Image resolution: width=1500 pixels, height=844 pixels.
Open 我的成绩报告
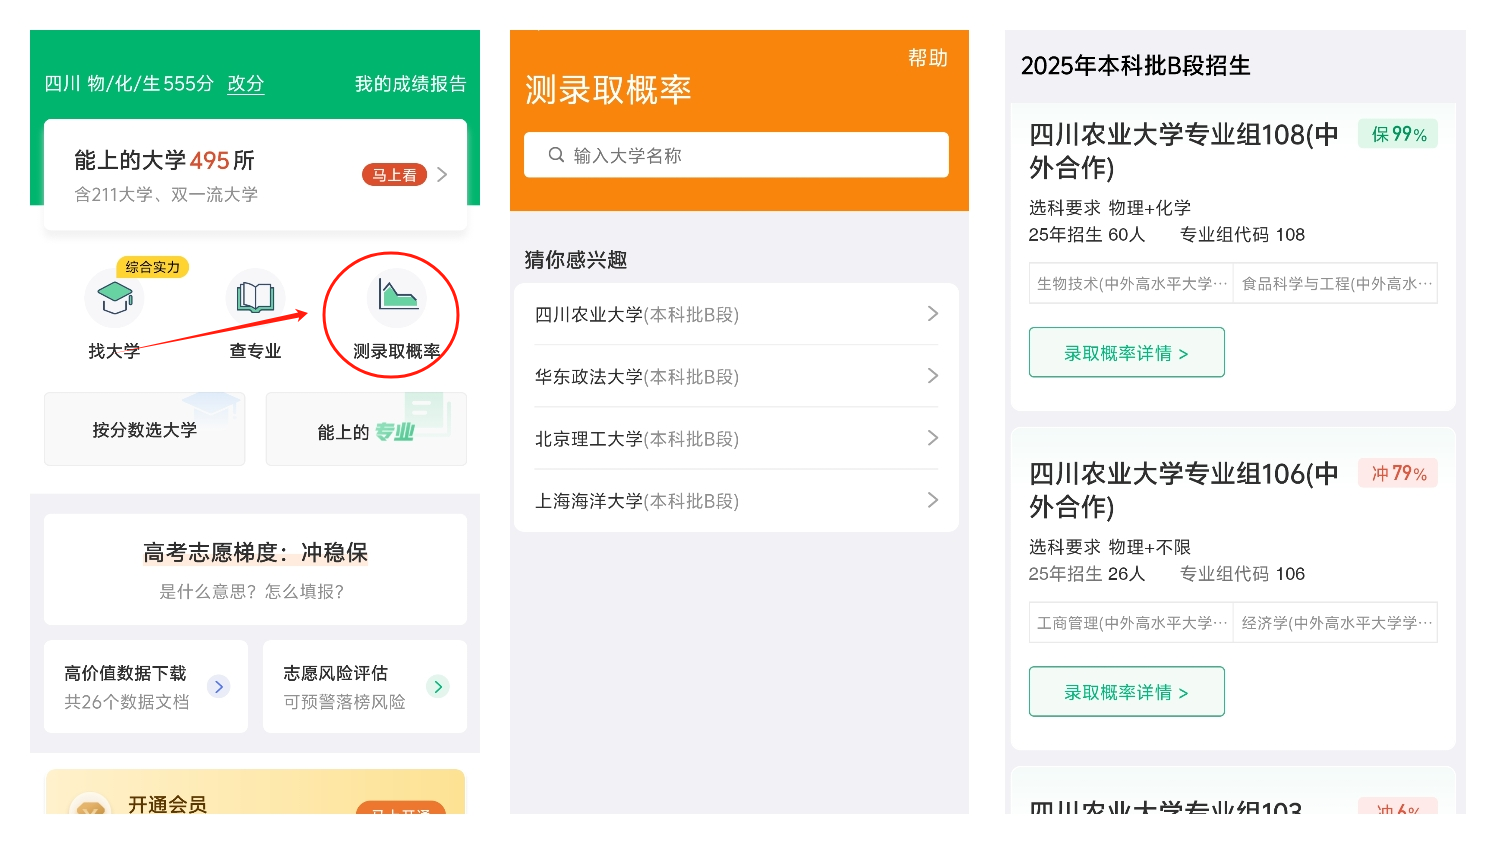[410, 84]
